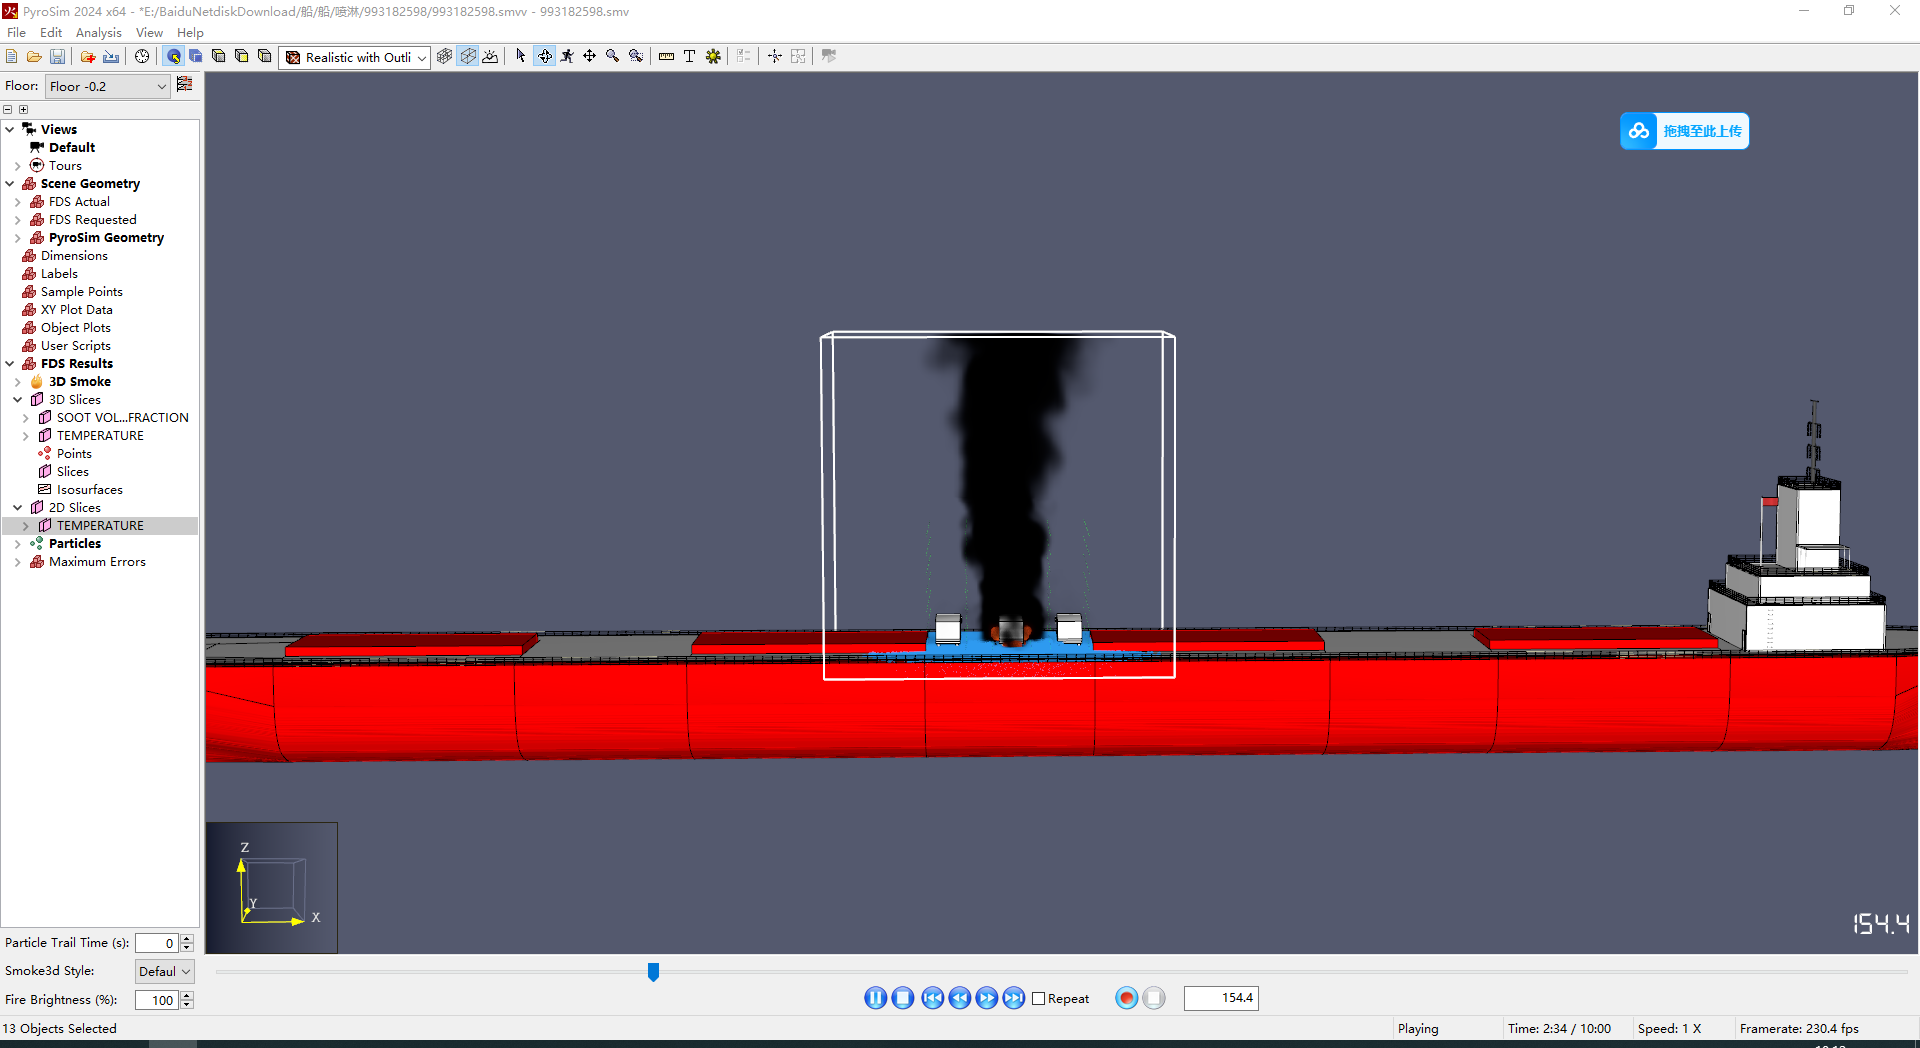The image size is (1920, 1048).
Task: Select the Default view item
Action: 72,148
